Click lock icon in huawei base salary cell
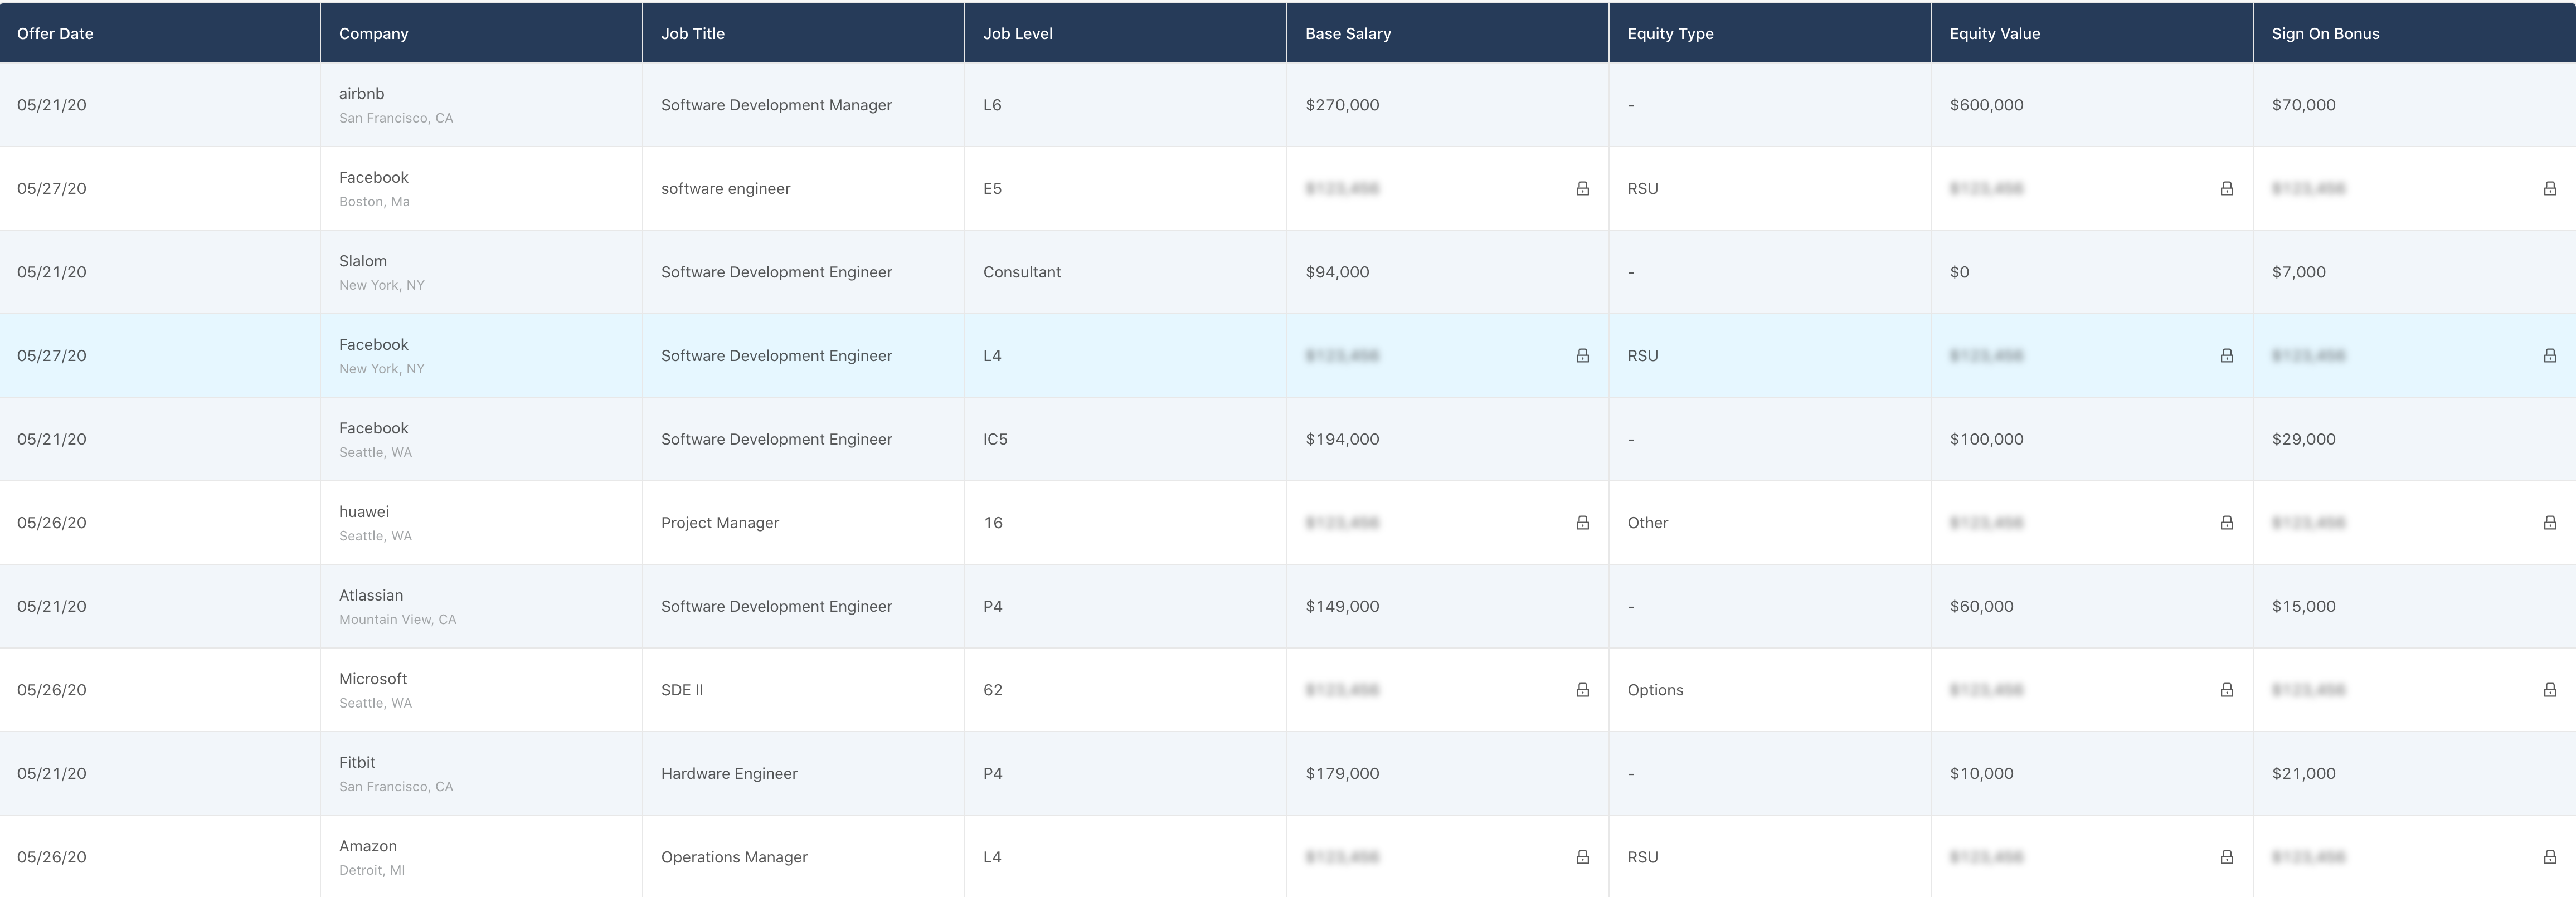This screenshot has width=2576, height=897. pos(1582,522)
